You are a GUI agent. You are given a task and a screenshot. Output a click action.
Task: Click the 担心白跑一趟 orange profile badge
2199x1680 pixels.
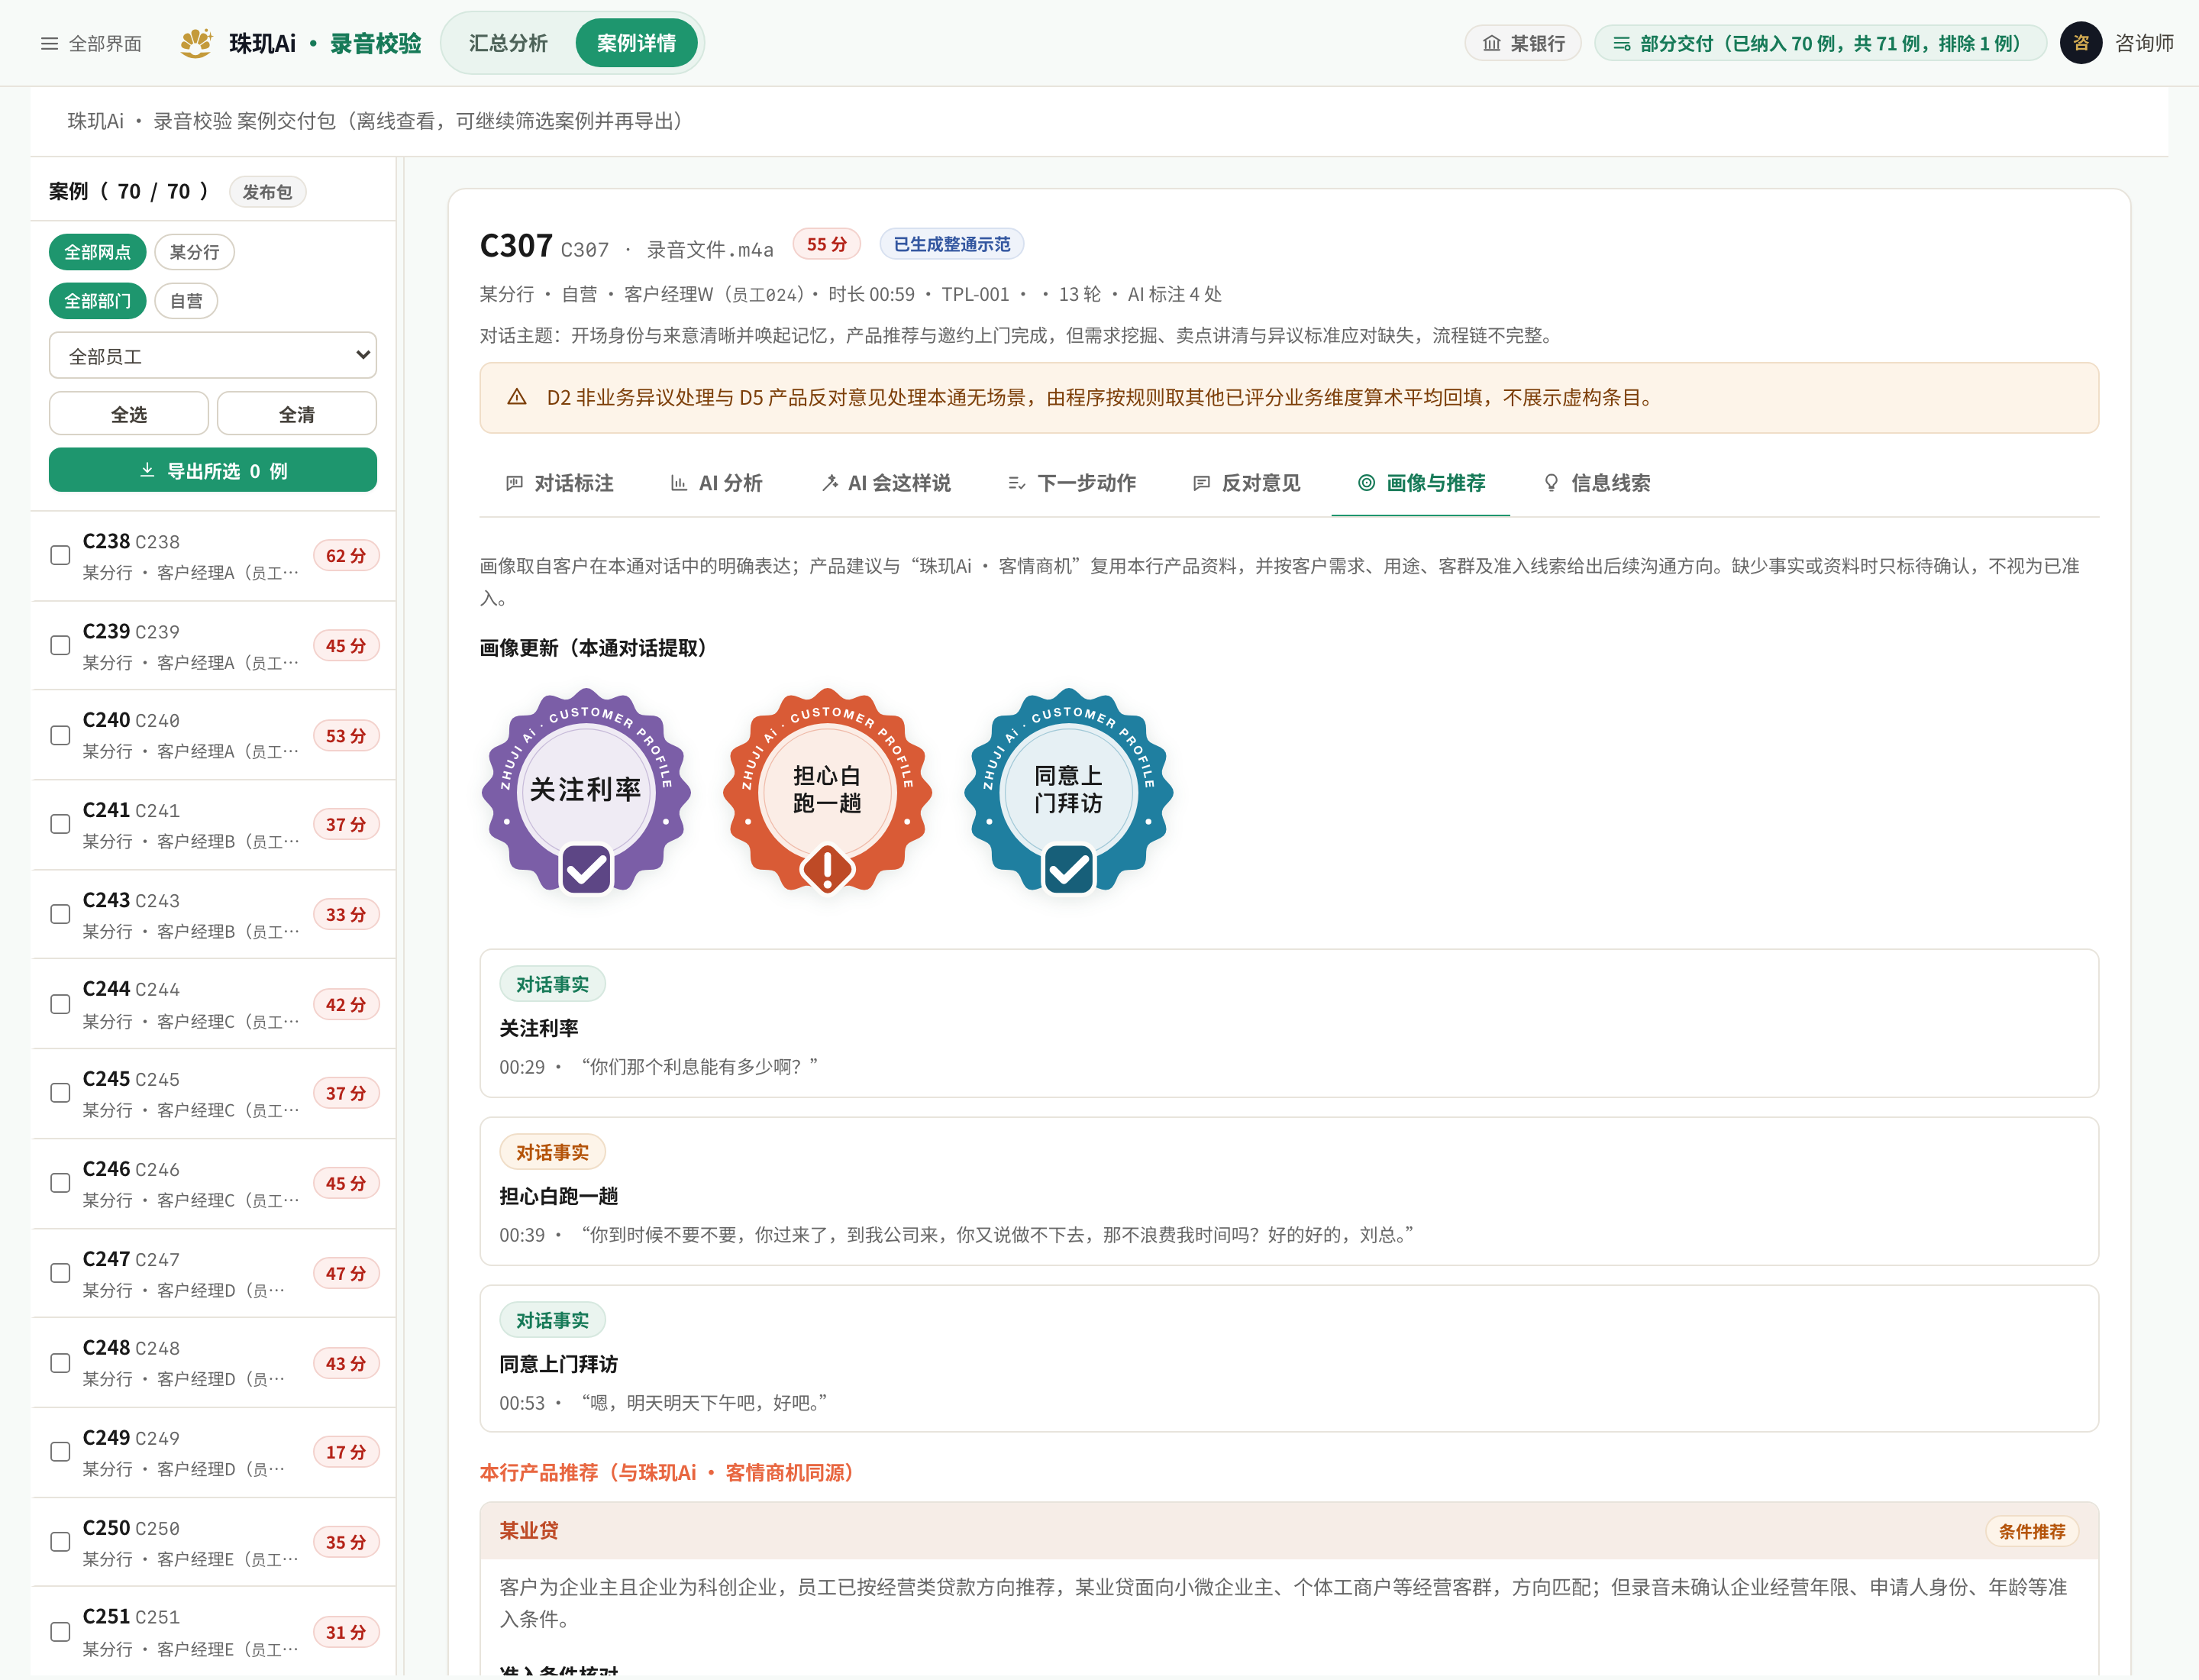point(827,791)
